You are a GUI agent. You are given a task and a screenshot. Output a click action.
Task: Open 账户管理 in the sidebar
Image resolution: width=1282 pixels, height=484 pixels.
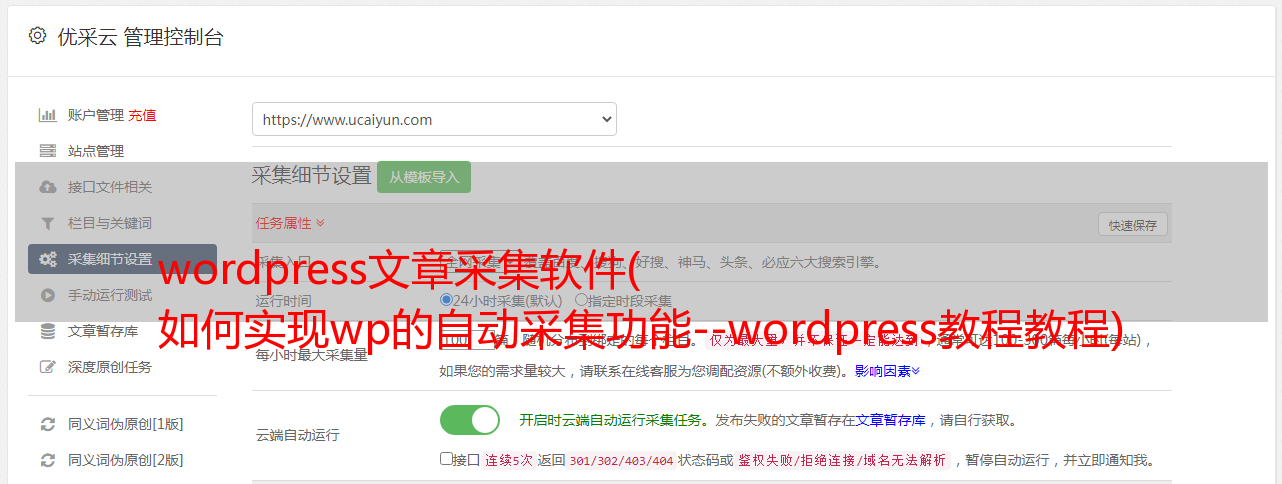96,115
